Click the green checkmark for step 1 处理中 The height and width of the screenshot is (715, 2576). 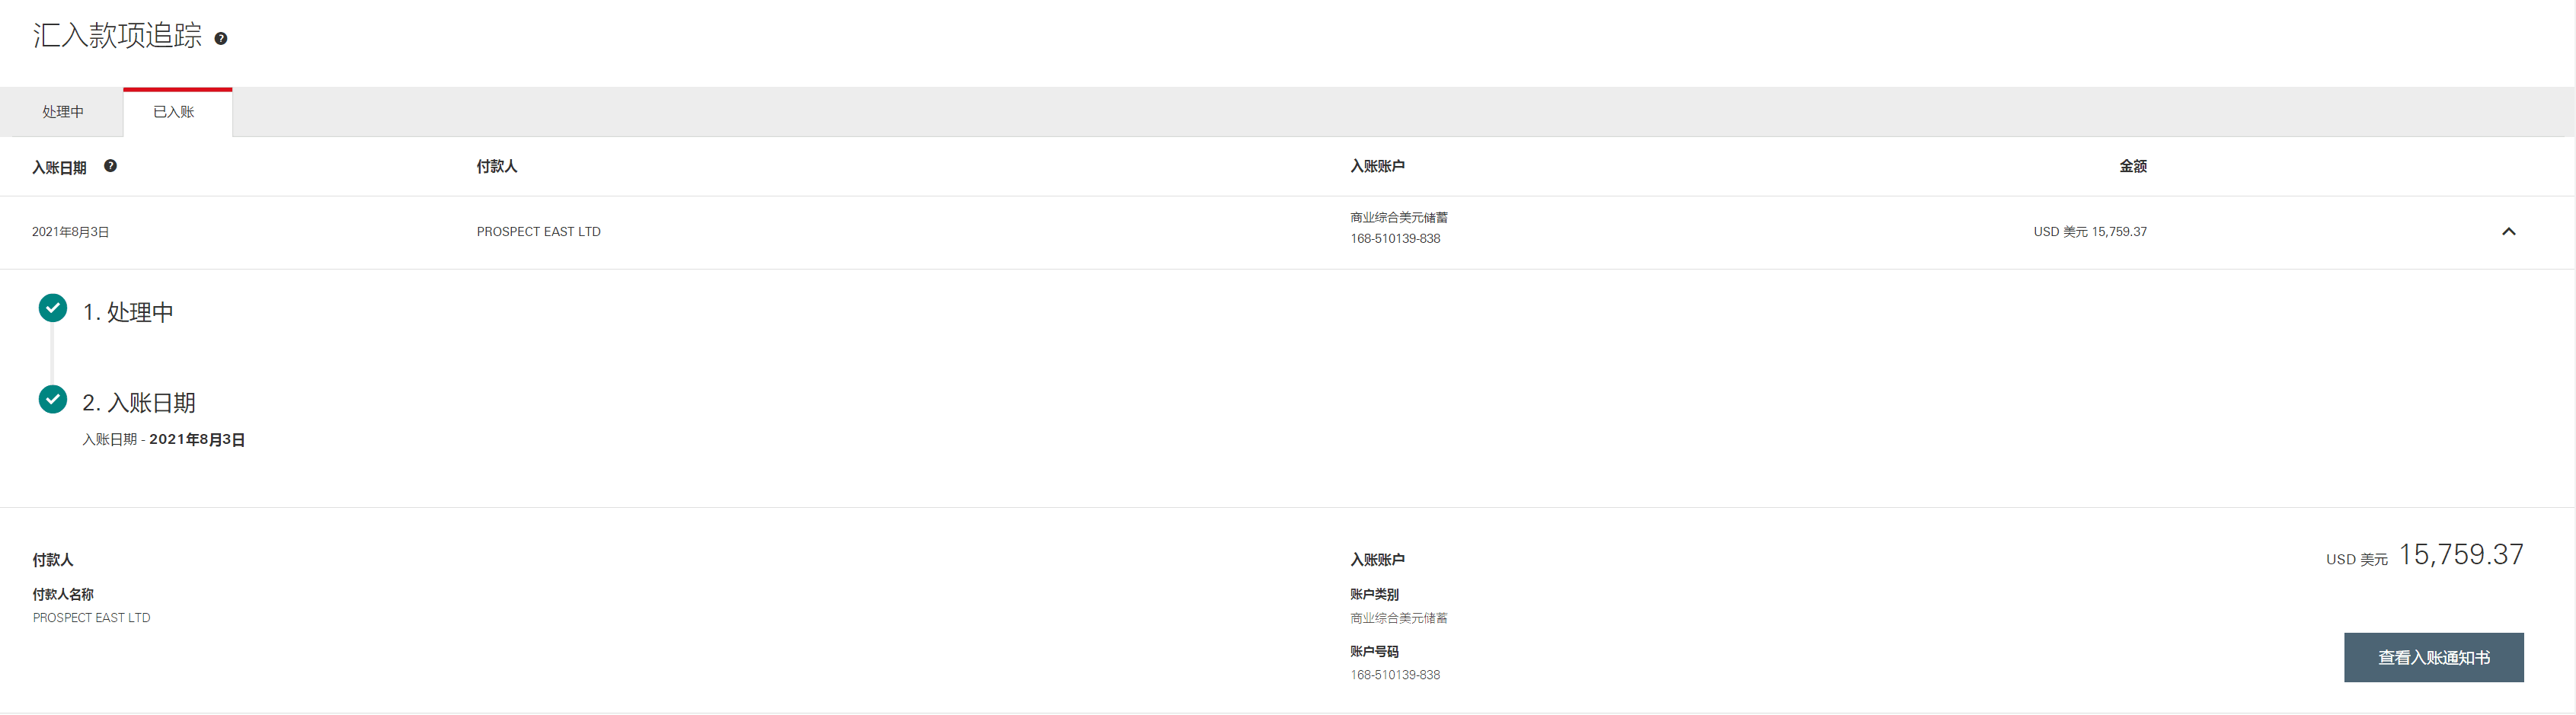(x=53, y=308)
